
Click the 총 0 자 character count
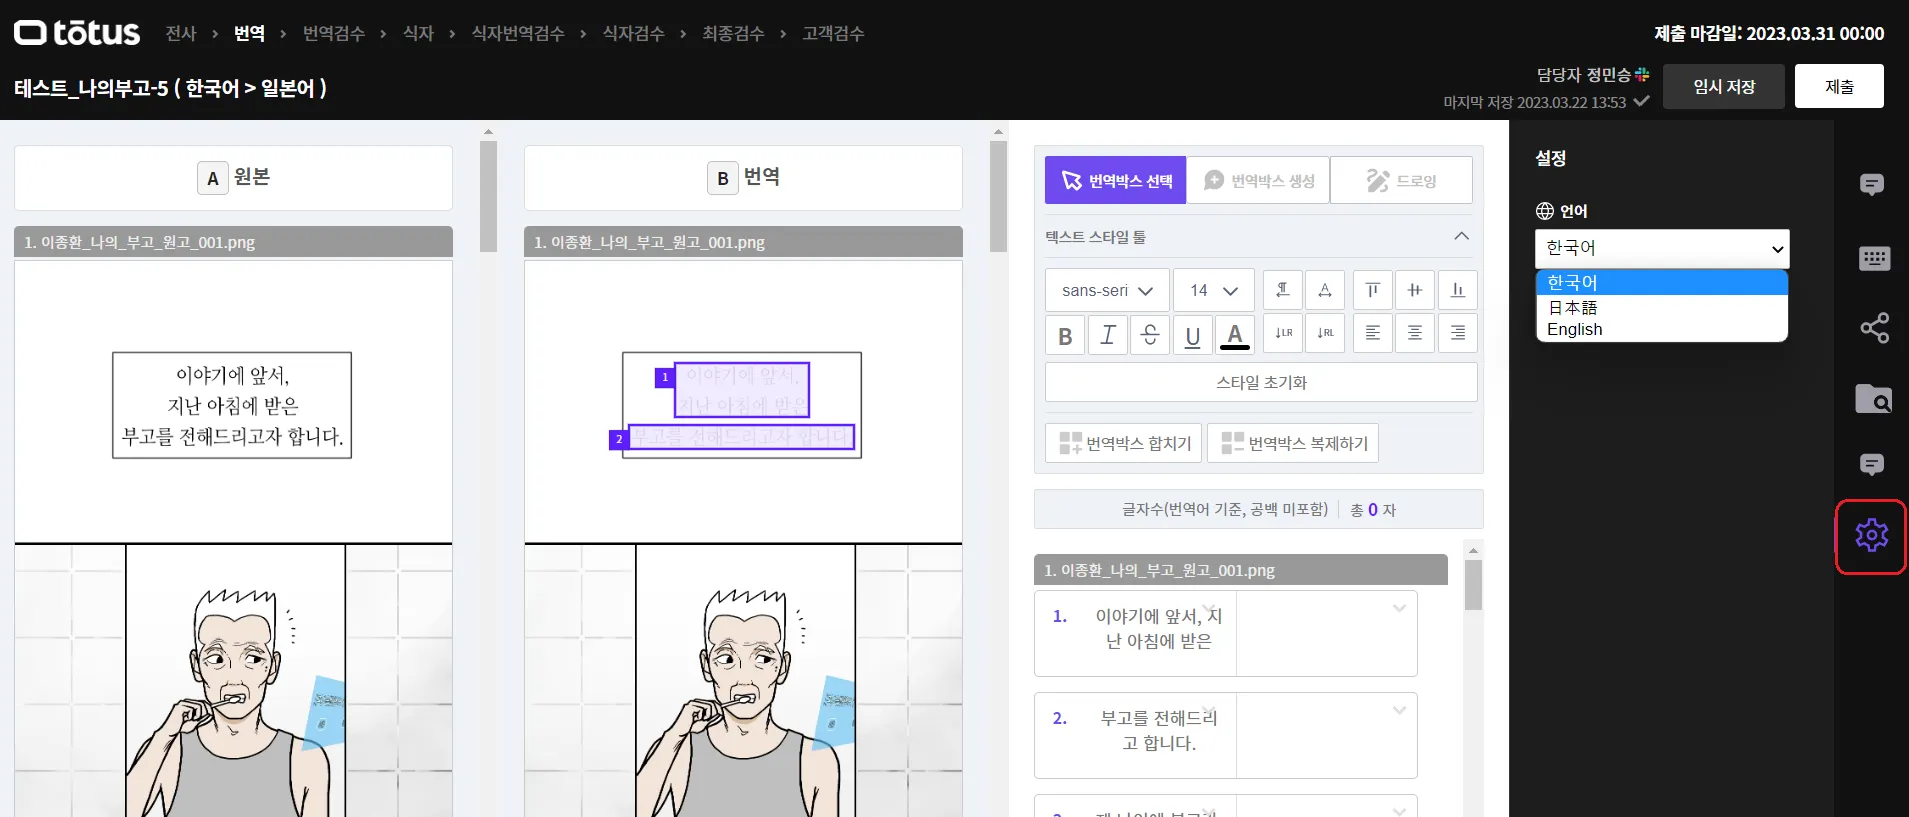click(1373, 510)
